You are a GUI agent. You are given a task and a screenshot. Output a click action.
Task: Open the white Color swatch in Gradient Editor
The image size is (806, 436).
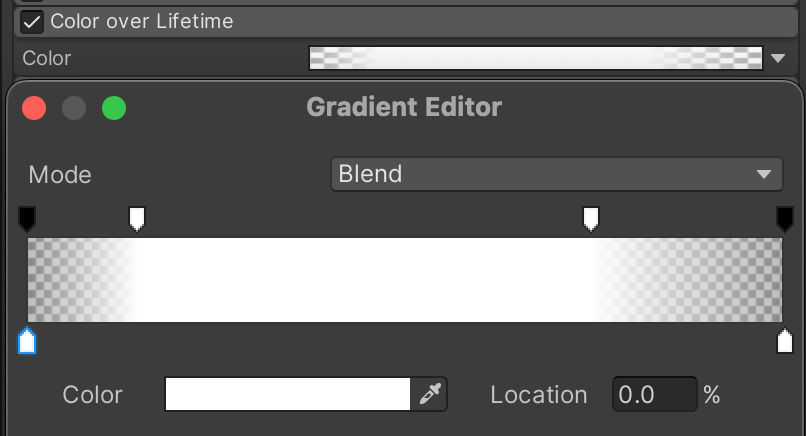[288, 395]
